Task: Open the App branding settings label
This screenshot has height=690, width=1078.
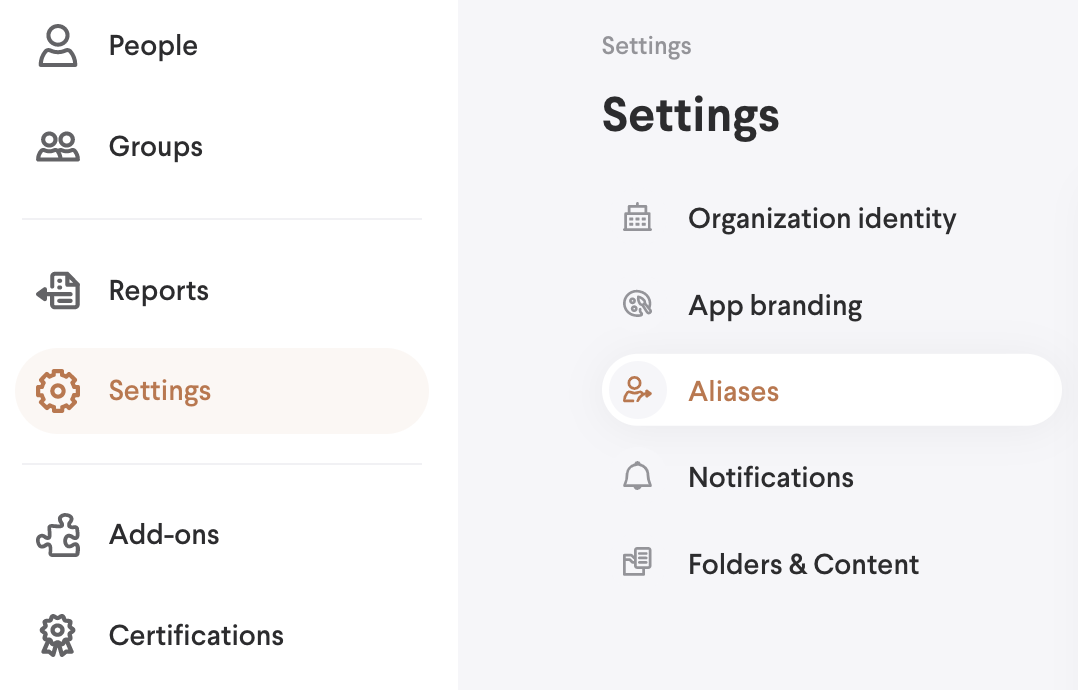Action: pyautogui.click(x=775, y=305)
